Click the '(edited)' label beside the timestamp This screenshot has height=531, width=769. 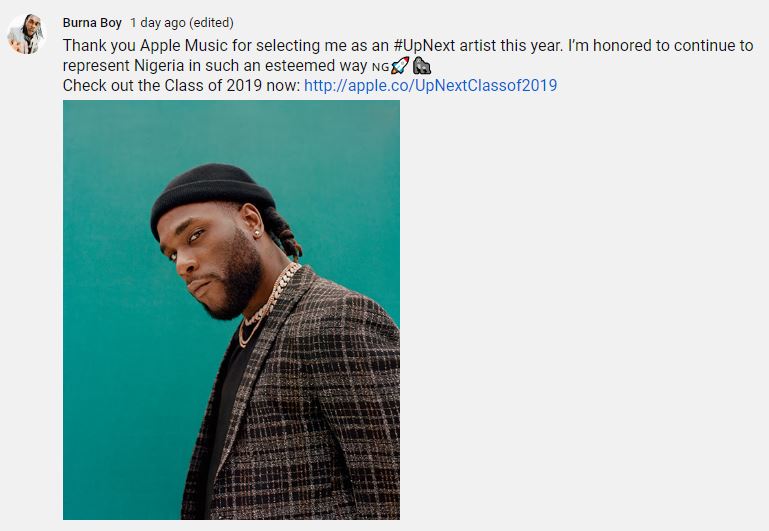[211, 23]
